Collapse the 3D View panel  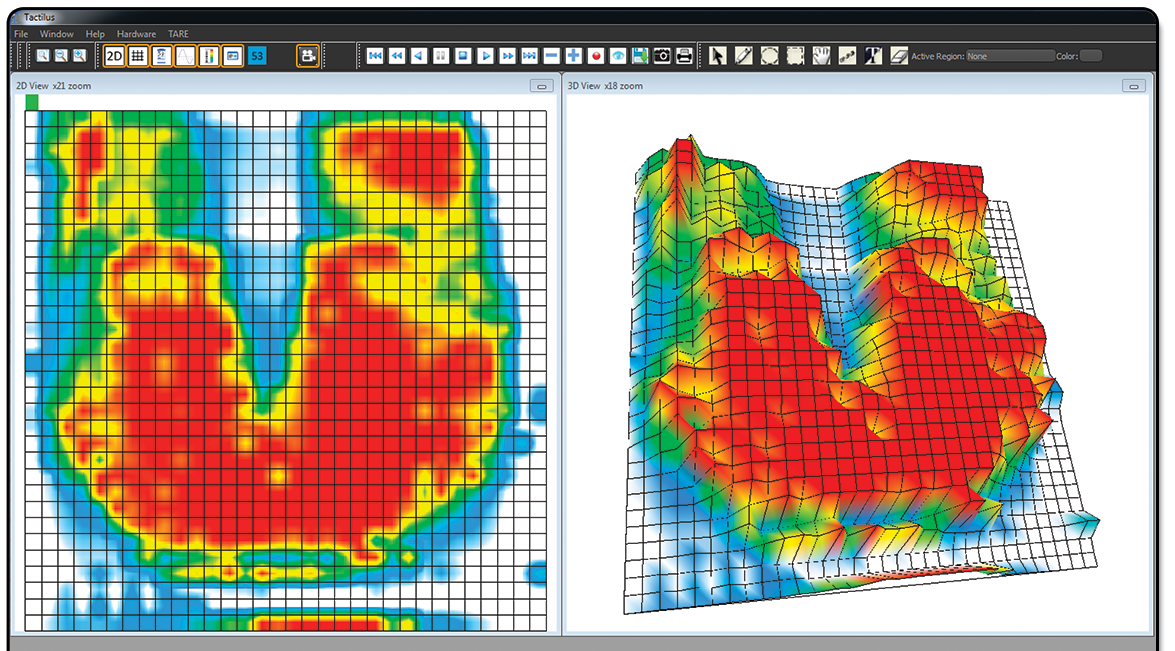[x=1134, y=86]
